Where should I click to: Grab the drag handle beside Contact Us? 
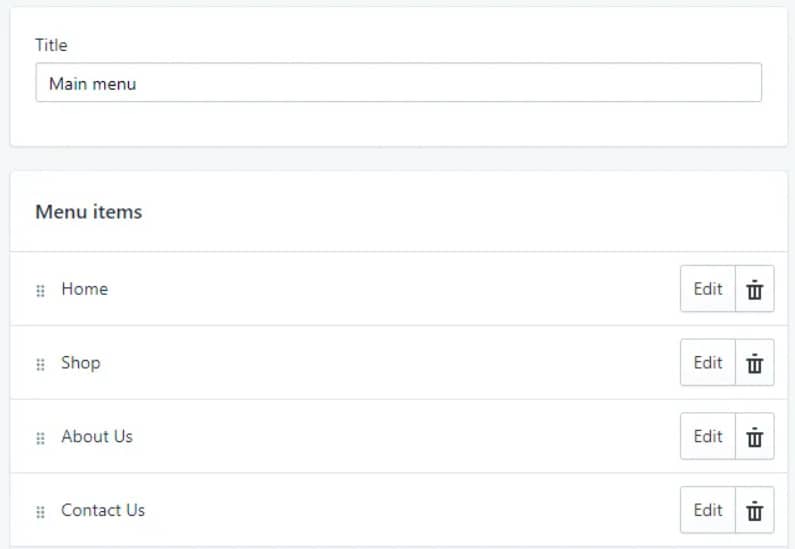coord(41,511)
